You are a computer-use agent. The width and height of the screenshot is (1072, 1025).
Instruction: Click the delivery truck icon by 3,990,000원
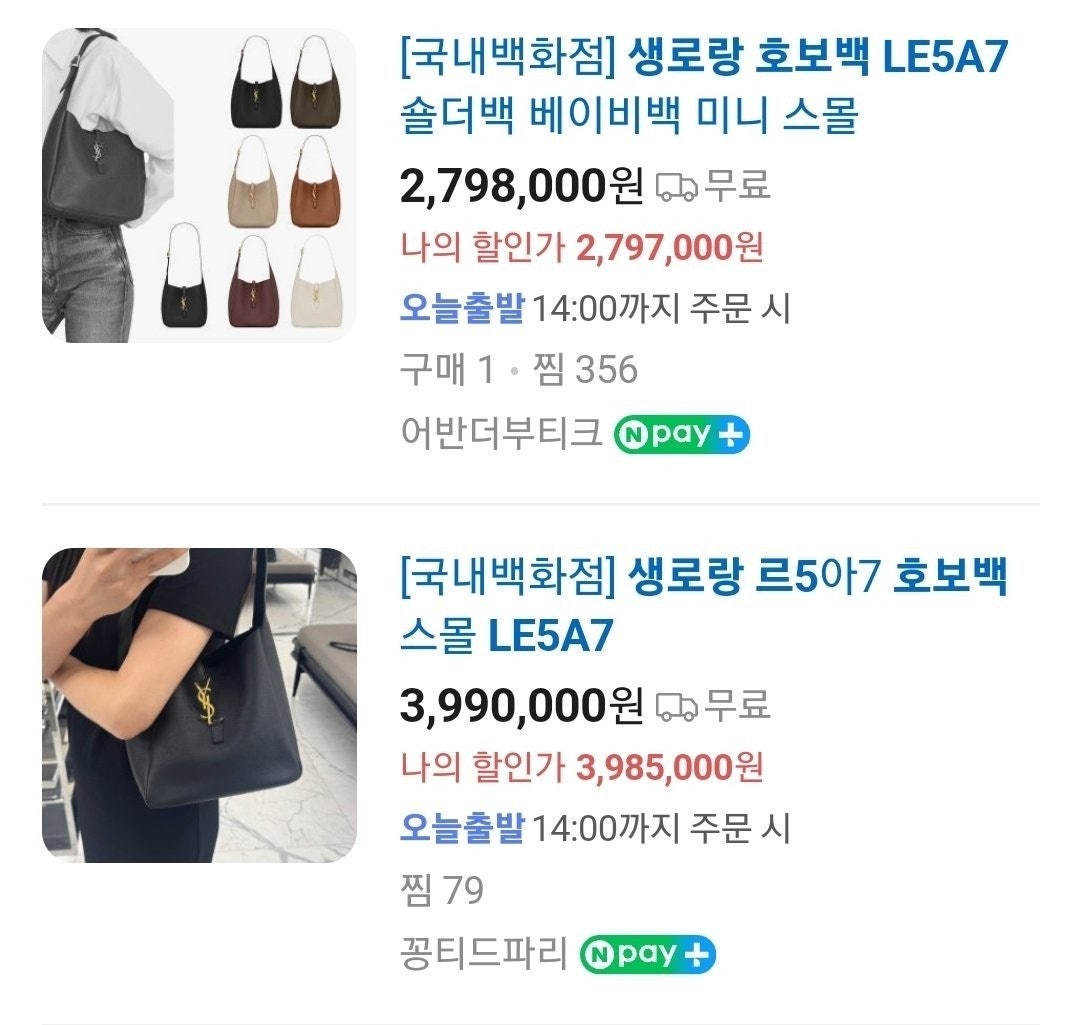point(677,706)
